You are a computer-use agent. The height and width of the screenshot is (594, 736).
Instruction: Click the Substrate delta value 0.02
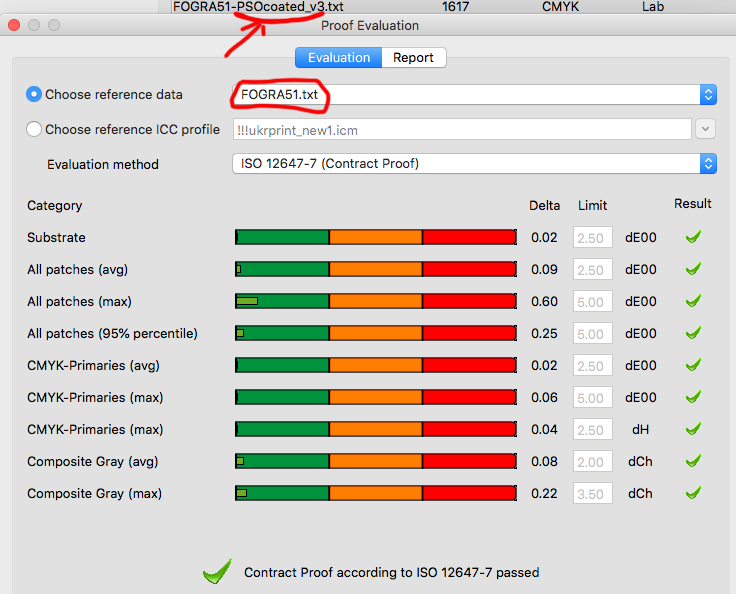tap(544, 238)
